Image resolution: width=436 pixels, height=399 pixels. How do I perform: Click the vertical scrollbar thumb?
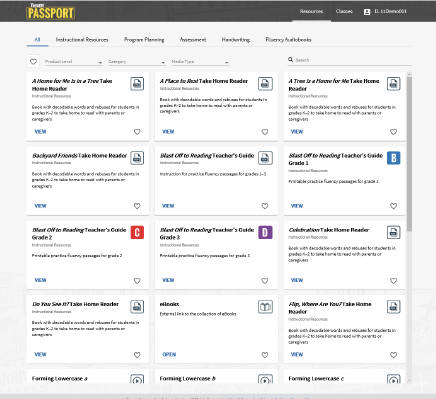[409, 154]
